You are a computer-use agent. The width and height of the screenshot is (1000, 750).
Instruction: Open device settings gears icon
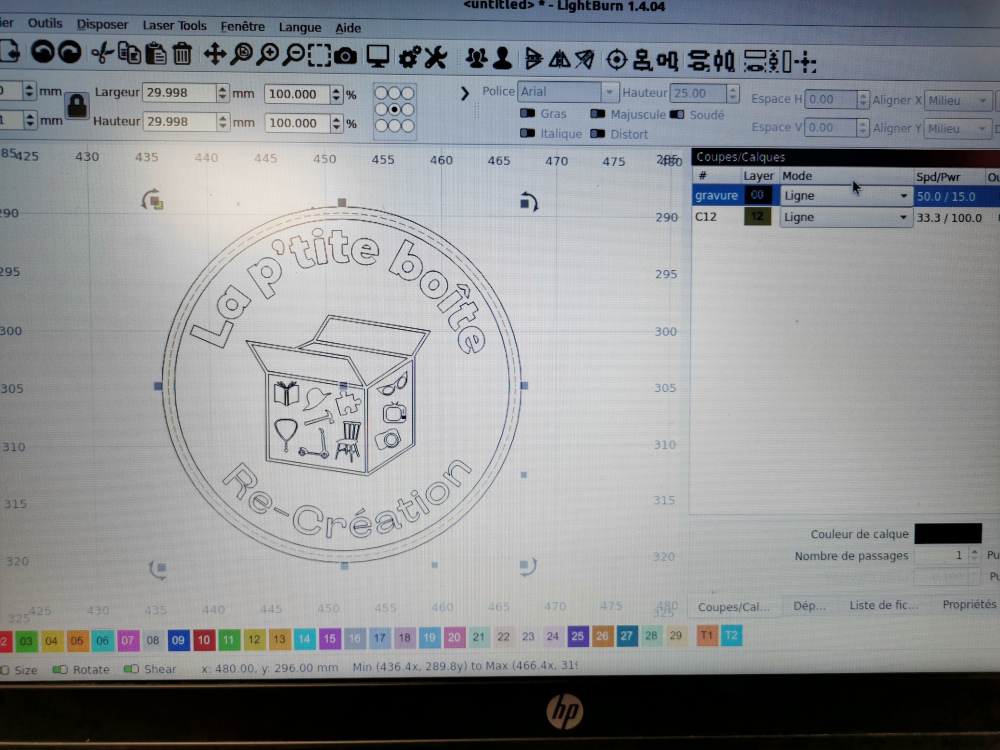pos(408,55)
